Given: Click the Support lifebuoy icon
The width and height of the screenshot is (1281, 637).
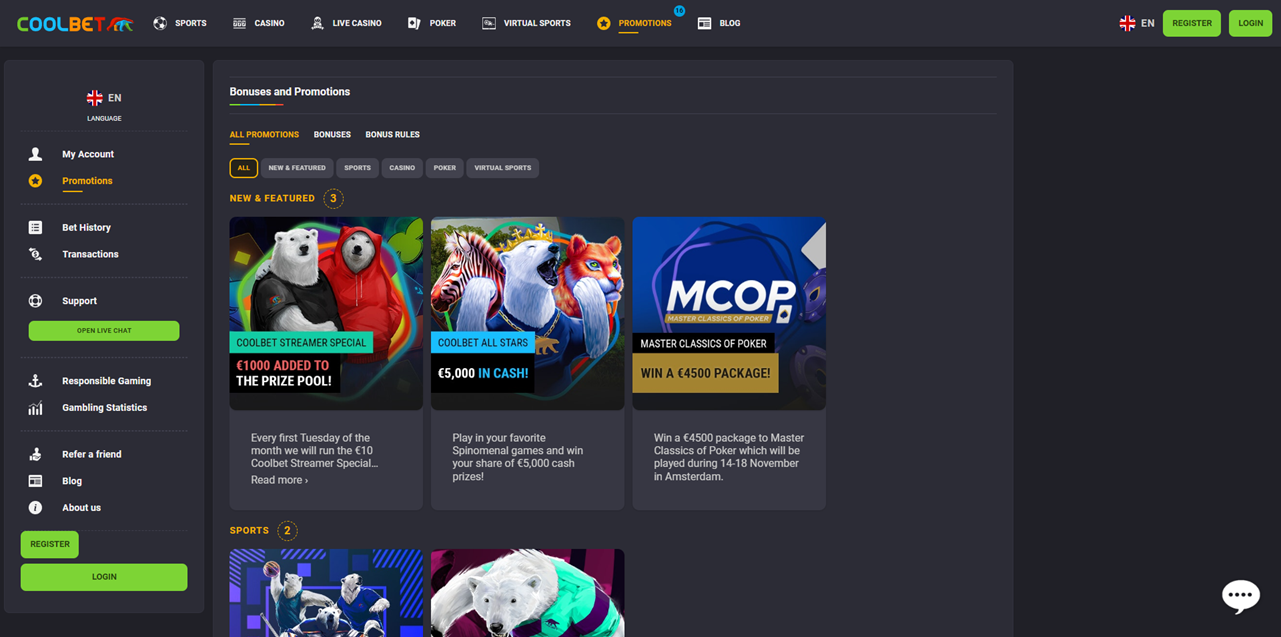Looking at the screenshot, I should tap(35, 301).
